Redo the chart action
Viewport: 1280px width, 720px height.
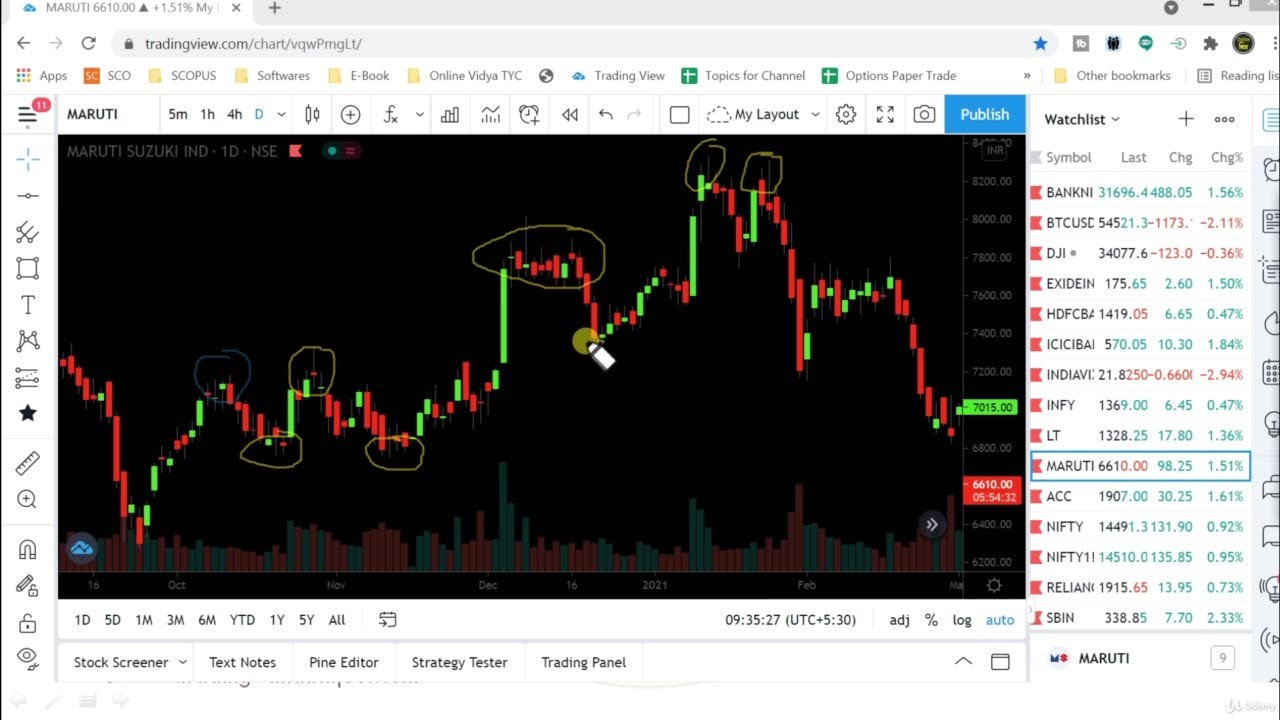(x=633, y=114)
